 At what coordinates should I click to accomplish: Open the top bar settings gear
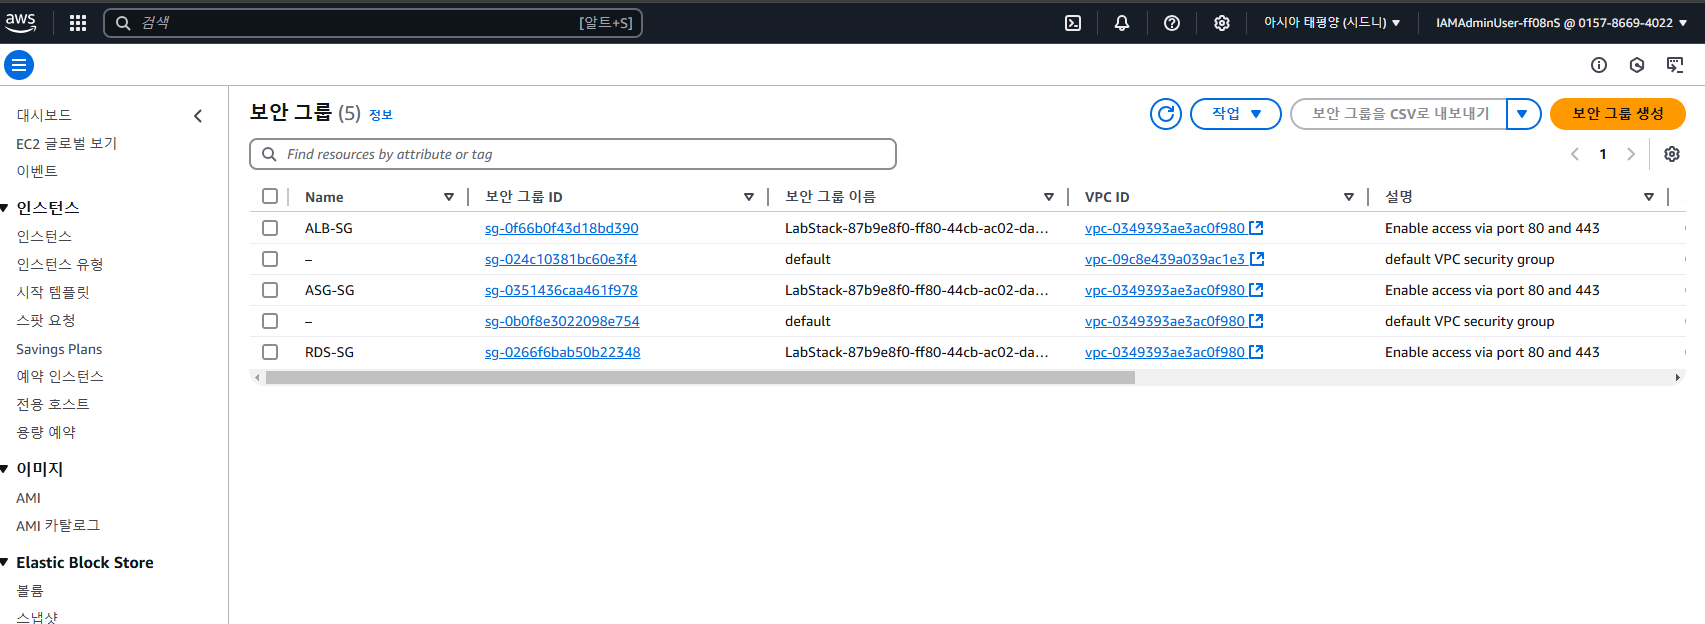pos(1222,23)
